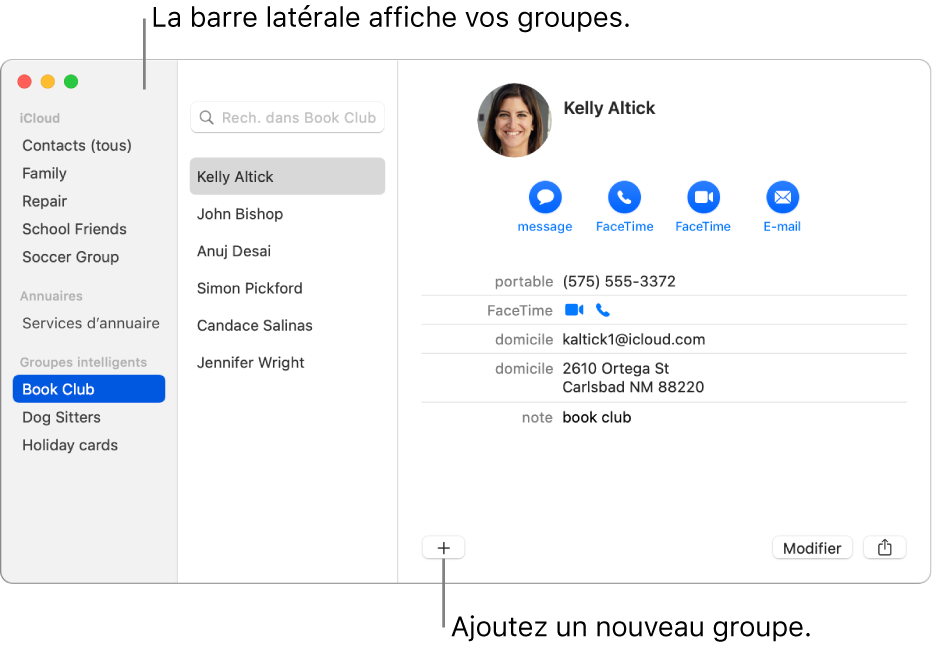The width and height of the screenshot is (934, 649).
Task: Select Services d'annuaire
Action: click(91, 323)
